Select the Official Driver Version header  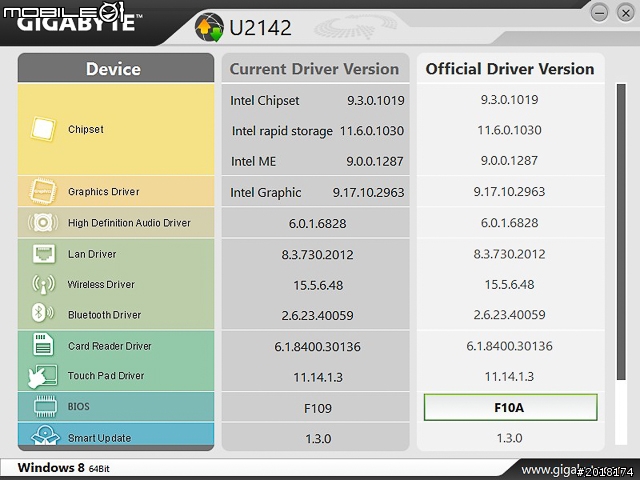click(x=510, y=68)
